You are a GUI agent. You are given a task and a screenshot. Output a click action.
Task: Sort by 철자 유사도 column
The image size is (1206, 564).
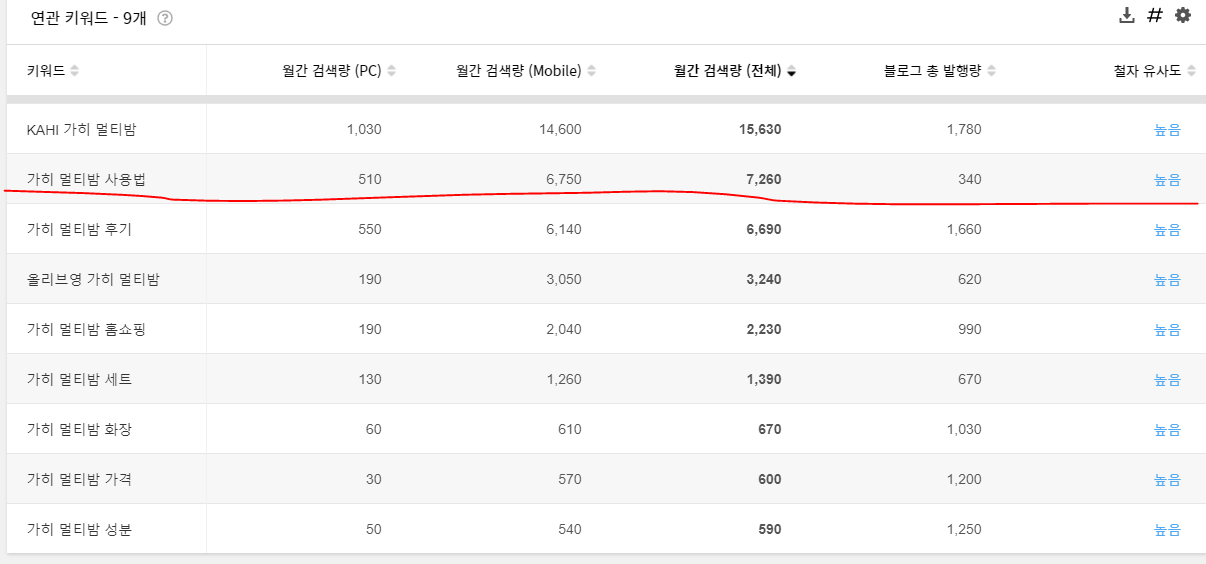[1191, 71]
